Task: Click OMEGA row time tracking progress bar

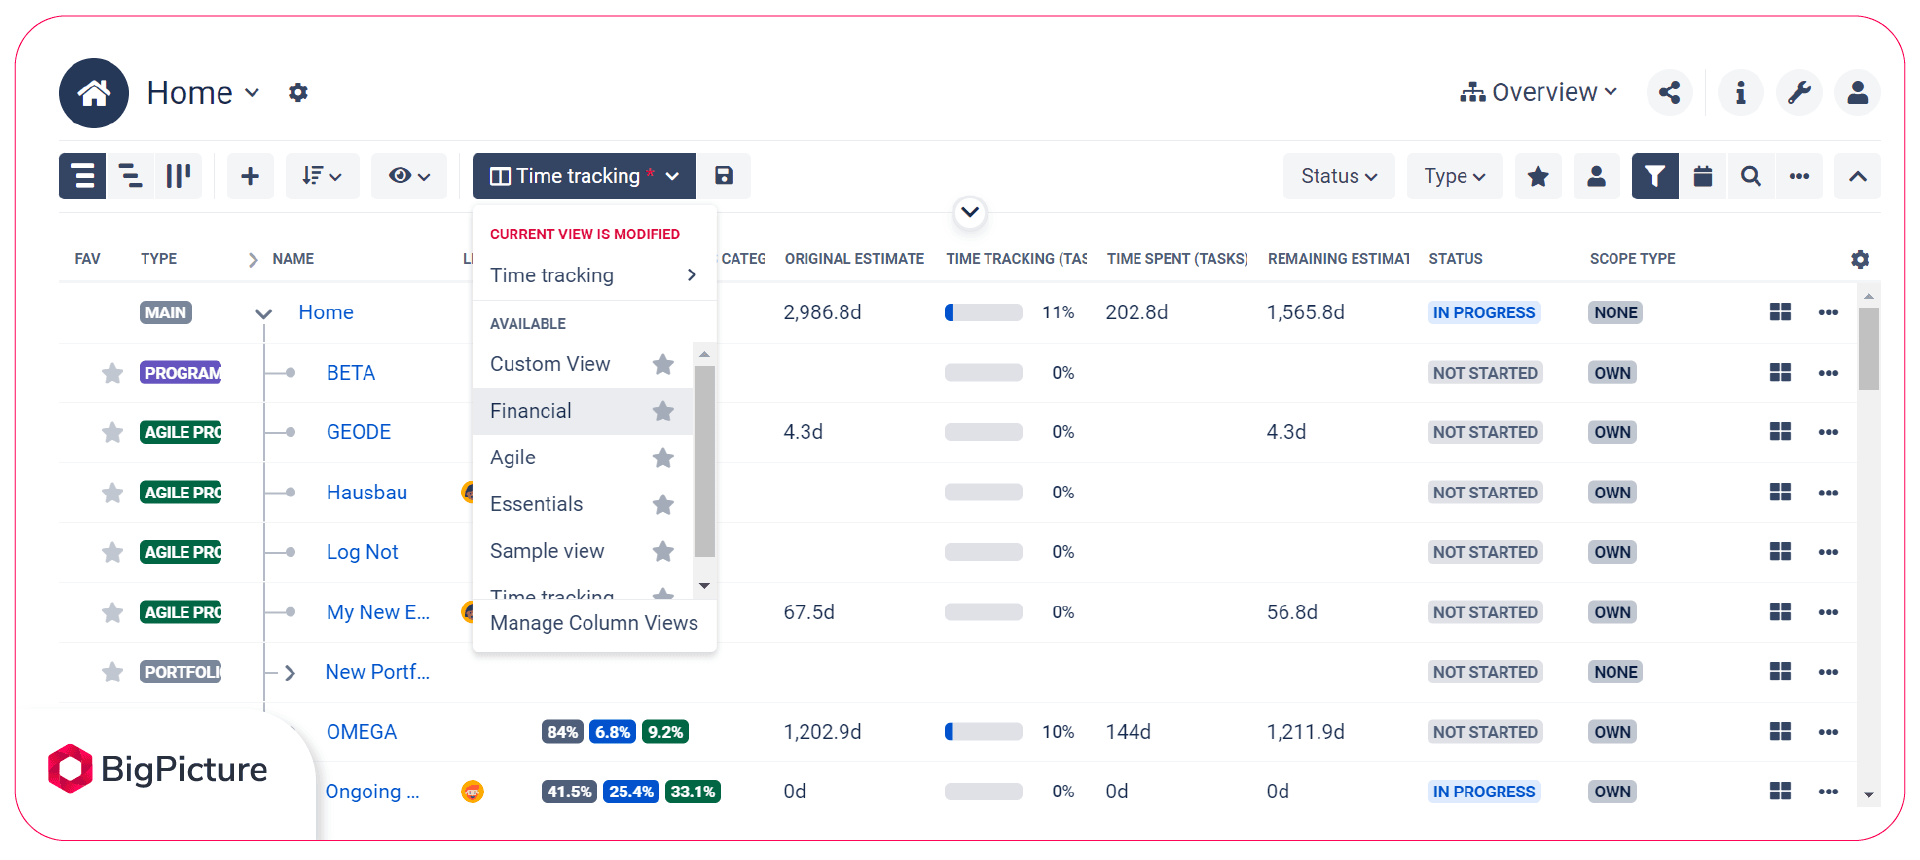Action: coord(984,732)
